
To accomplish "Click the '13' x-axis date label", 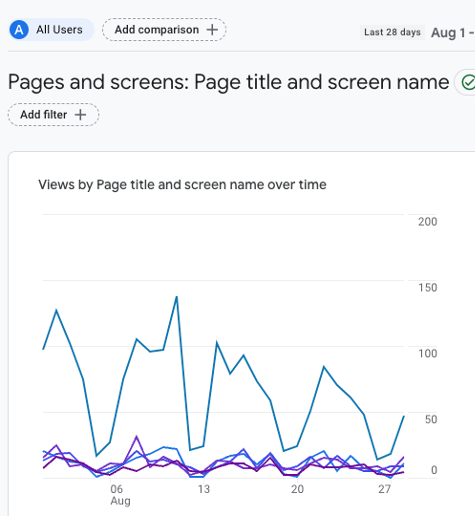I will (x=204, y=489).
